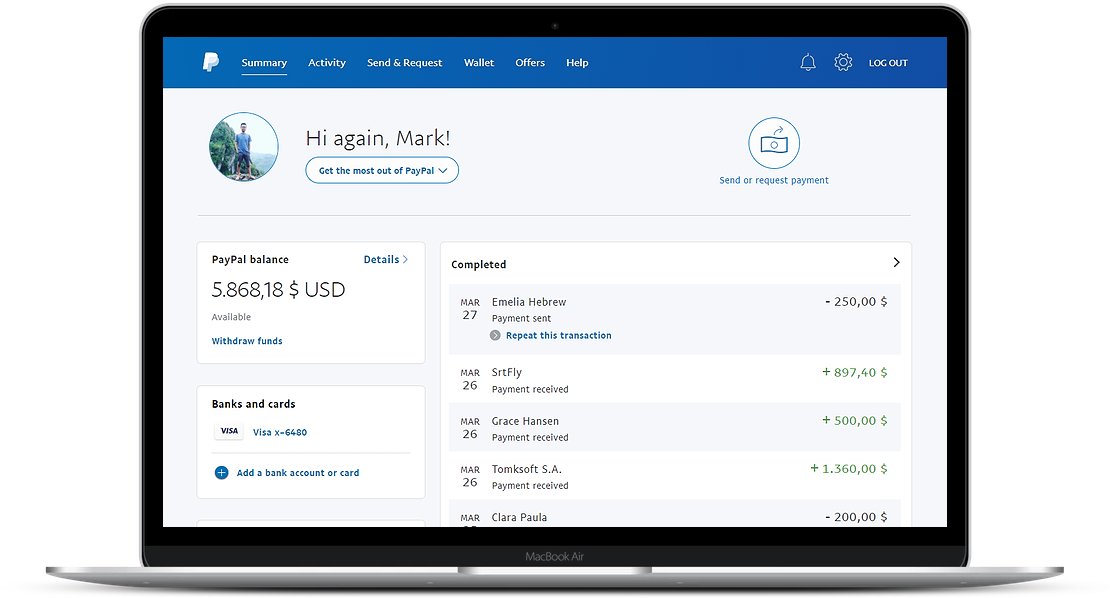Screen dimensions: 1110x598
Task: Click the Completed heading
Action: pos(479,265)
